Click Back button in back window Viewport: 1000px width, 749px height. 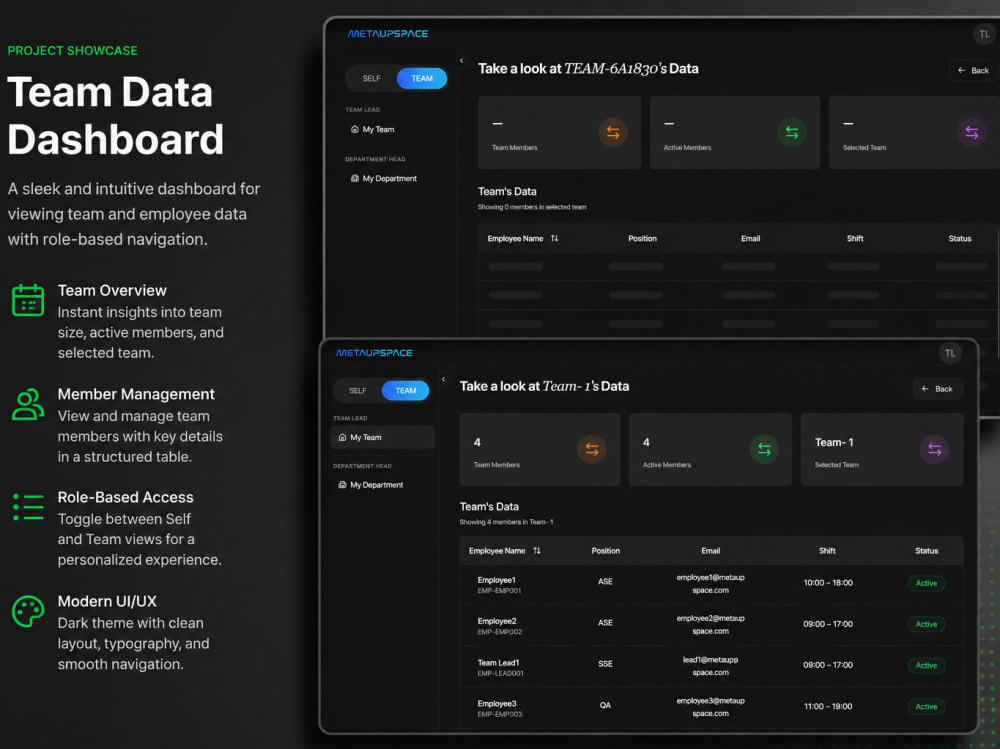tap(973, 70)
